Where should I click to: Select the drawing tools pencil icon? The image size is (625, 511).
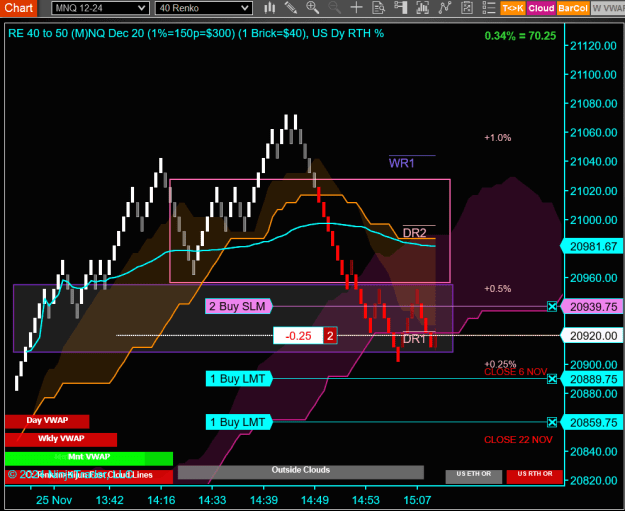point(291,8)
